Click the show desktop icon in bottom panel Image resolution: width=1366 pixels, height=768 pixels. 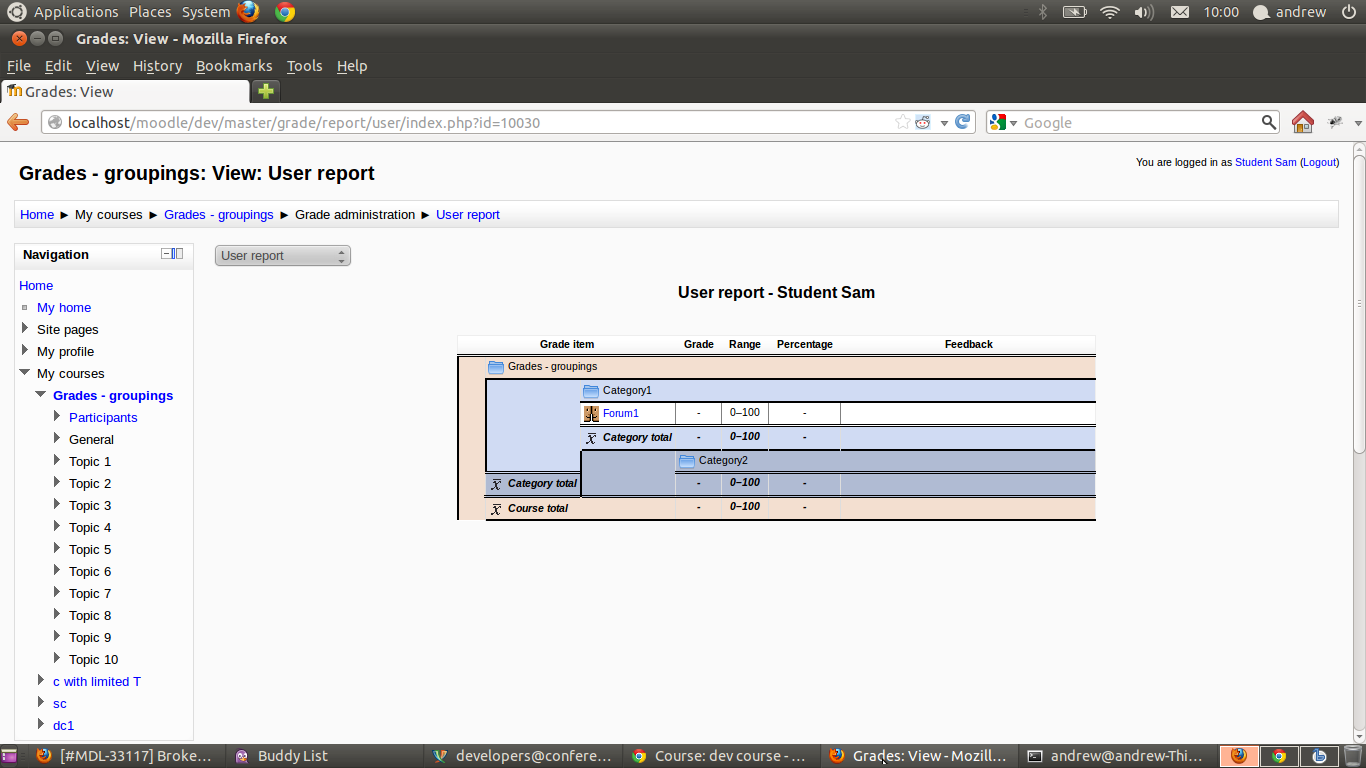coord(9,756)
